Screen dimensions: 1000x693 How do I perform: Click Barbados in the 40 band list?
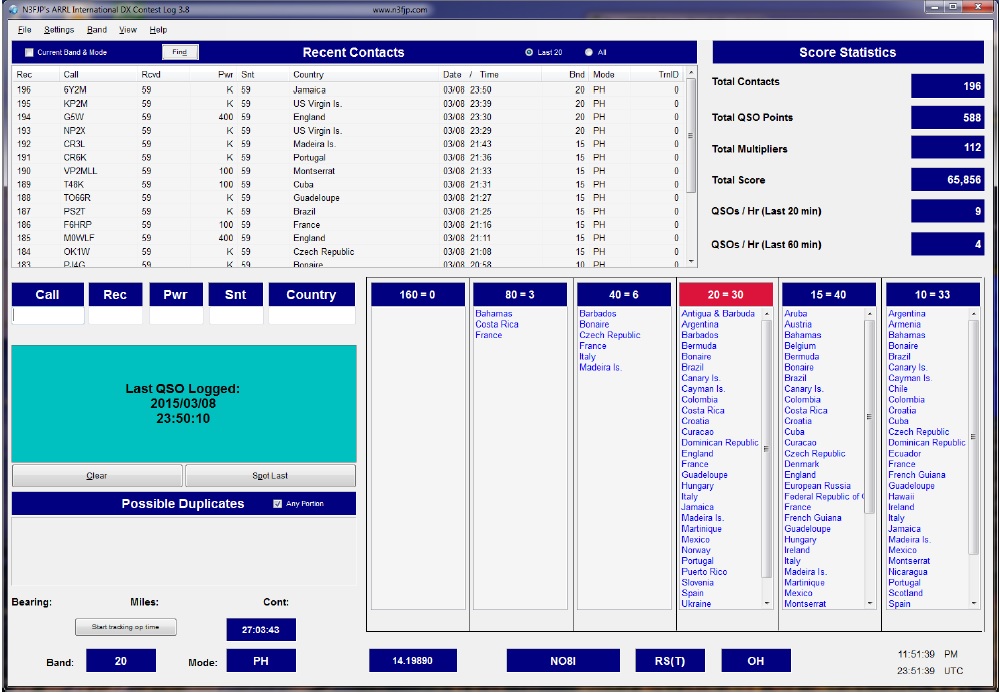pos(598,314)
